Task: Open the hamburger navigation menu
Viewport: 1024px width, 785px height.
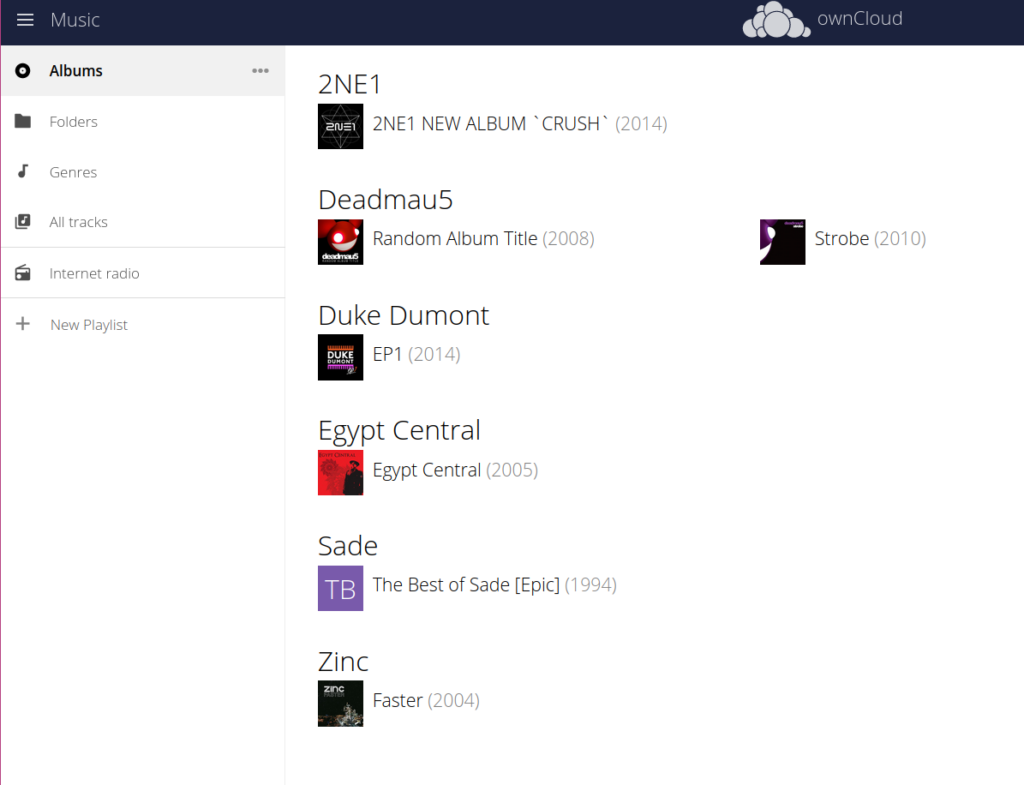Action: point(25,20)
